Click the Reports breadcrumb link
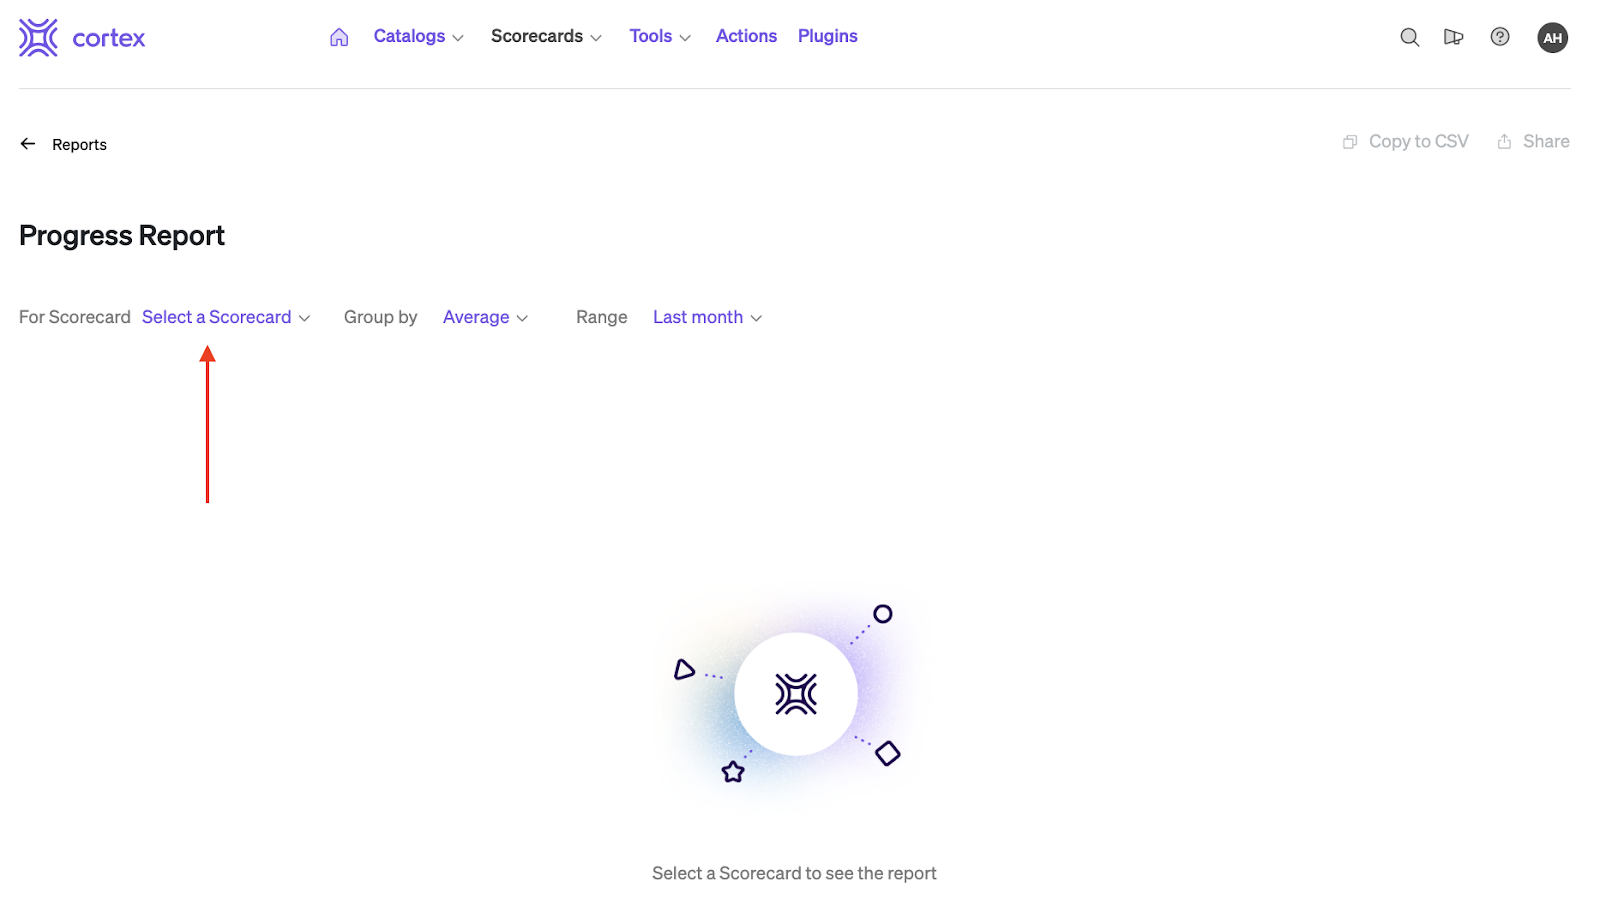The image size is (1600, 924). [79, 145]
